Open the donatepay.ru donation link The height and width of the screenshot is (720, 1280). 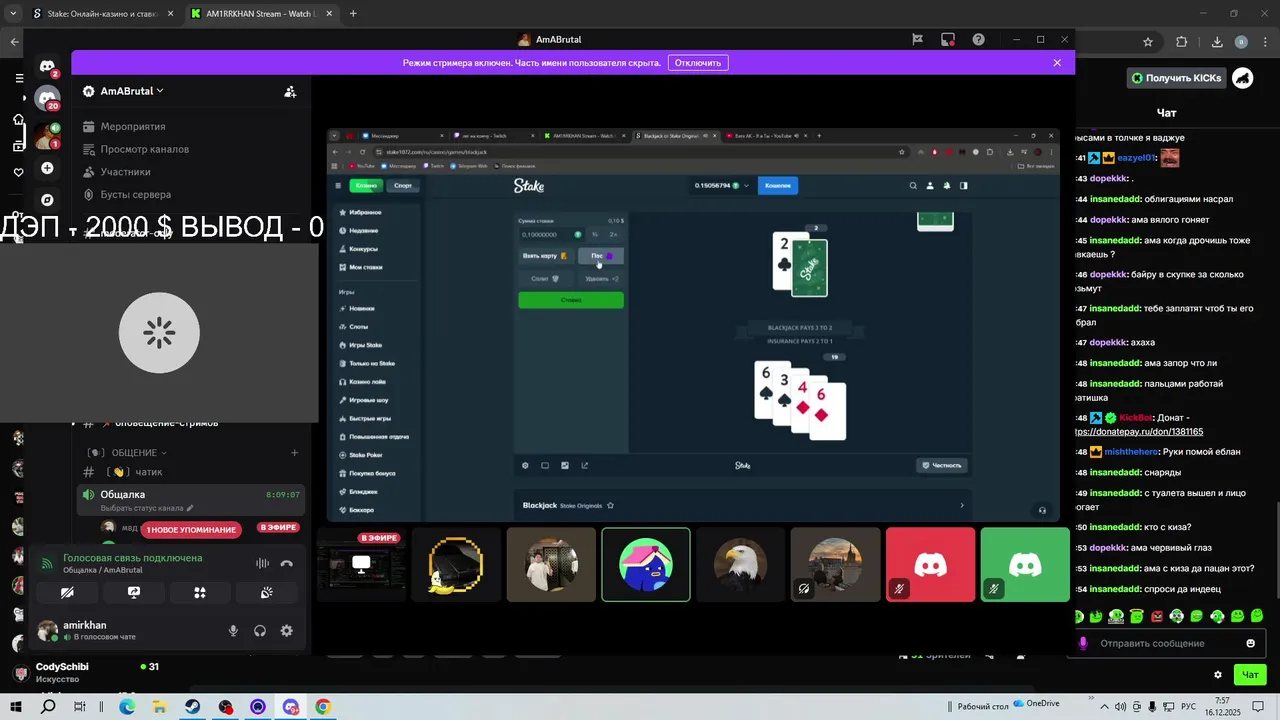(1140, 432)
